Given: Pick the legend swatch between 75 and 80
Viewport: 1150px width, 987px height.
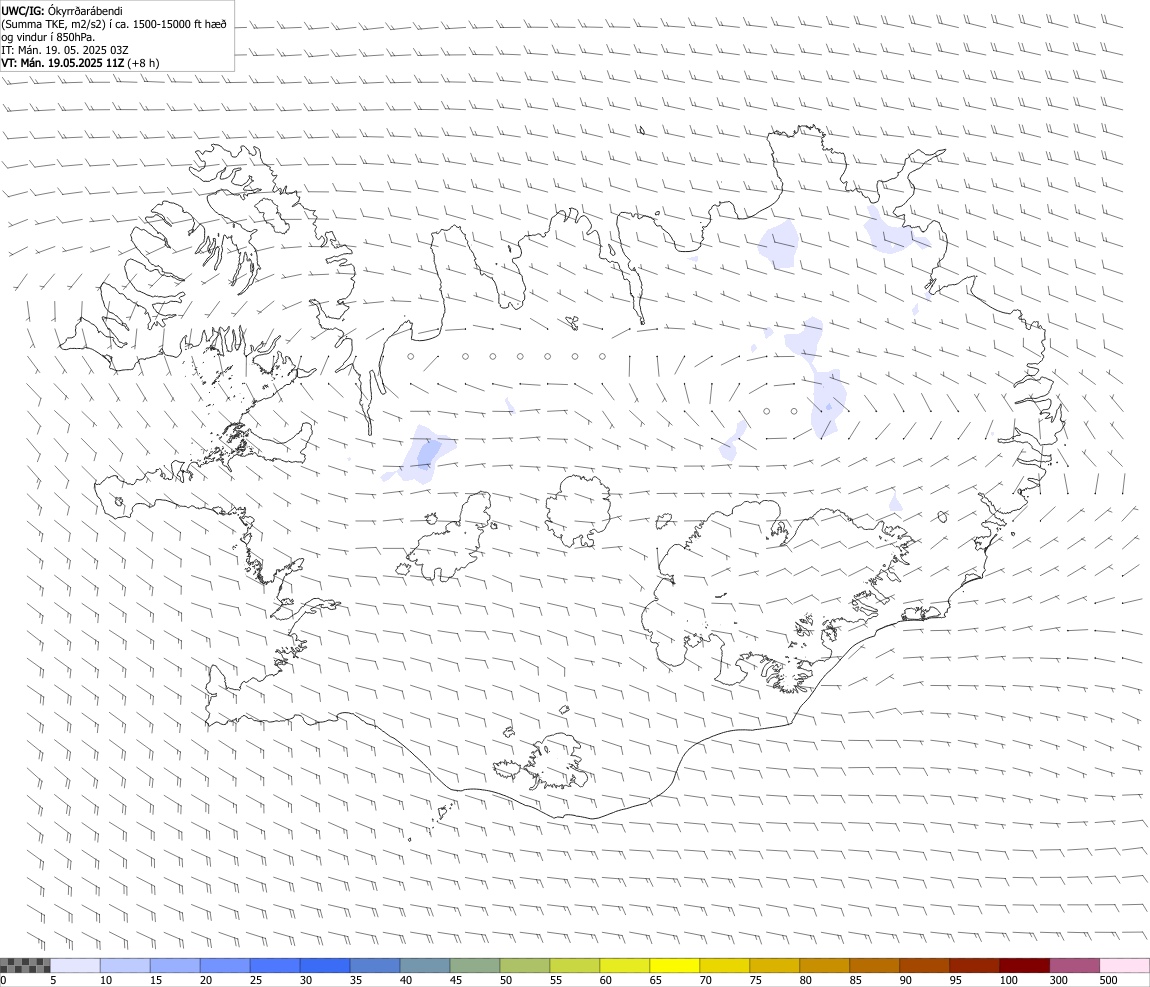Looking at the screenshot, I should tap(774, 965).
